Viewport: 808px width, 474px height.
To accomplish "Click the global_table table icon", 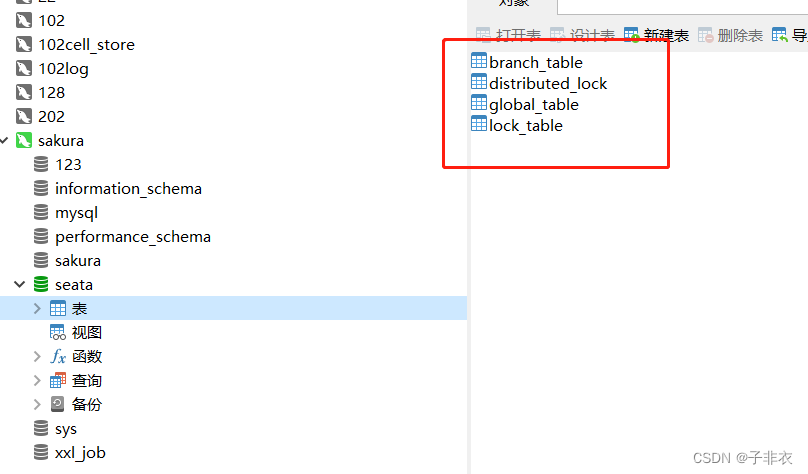I will [479, 103].
